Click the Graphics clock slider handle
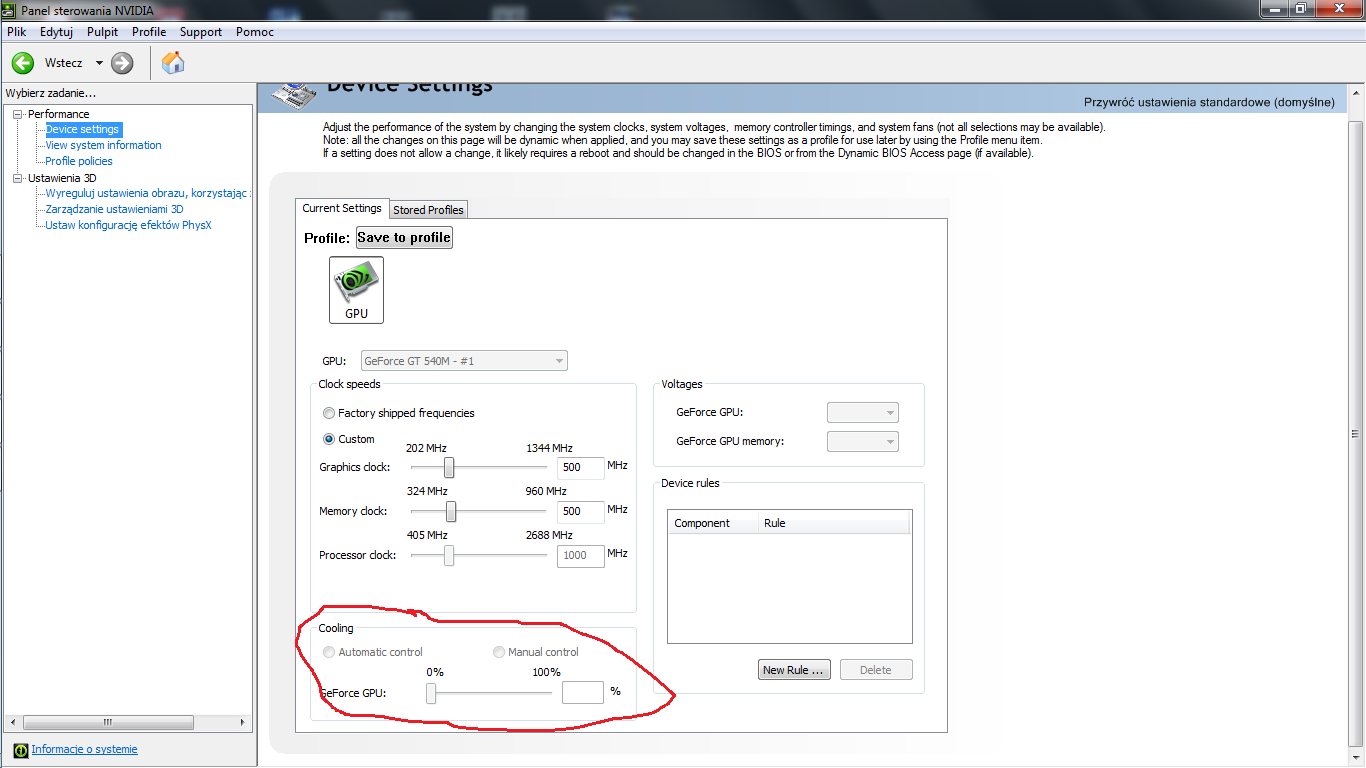Image resolution: width=1366 pixels, height=768 pixels. (449, 467)
